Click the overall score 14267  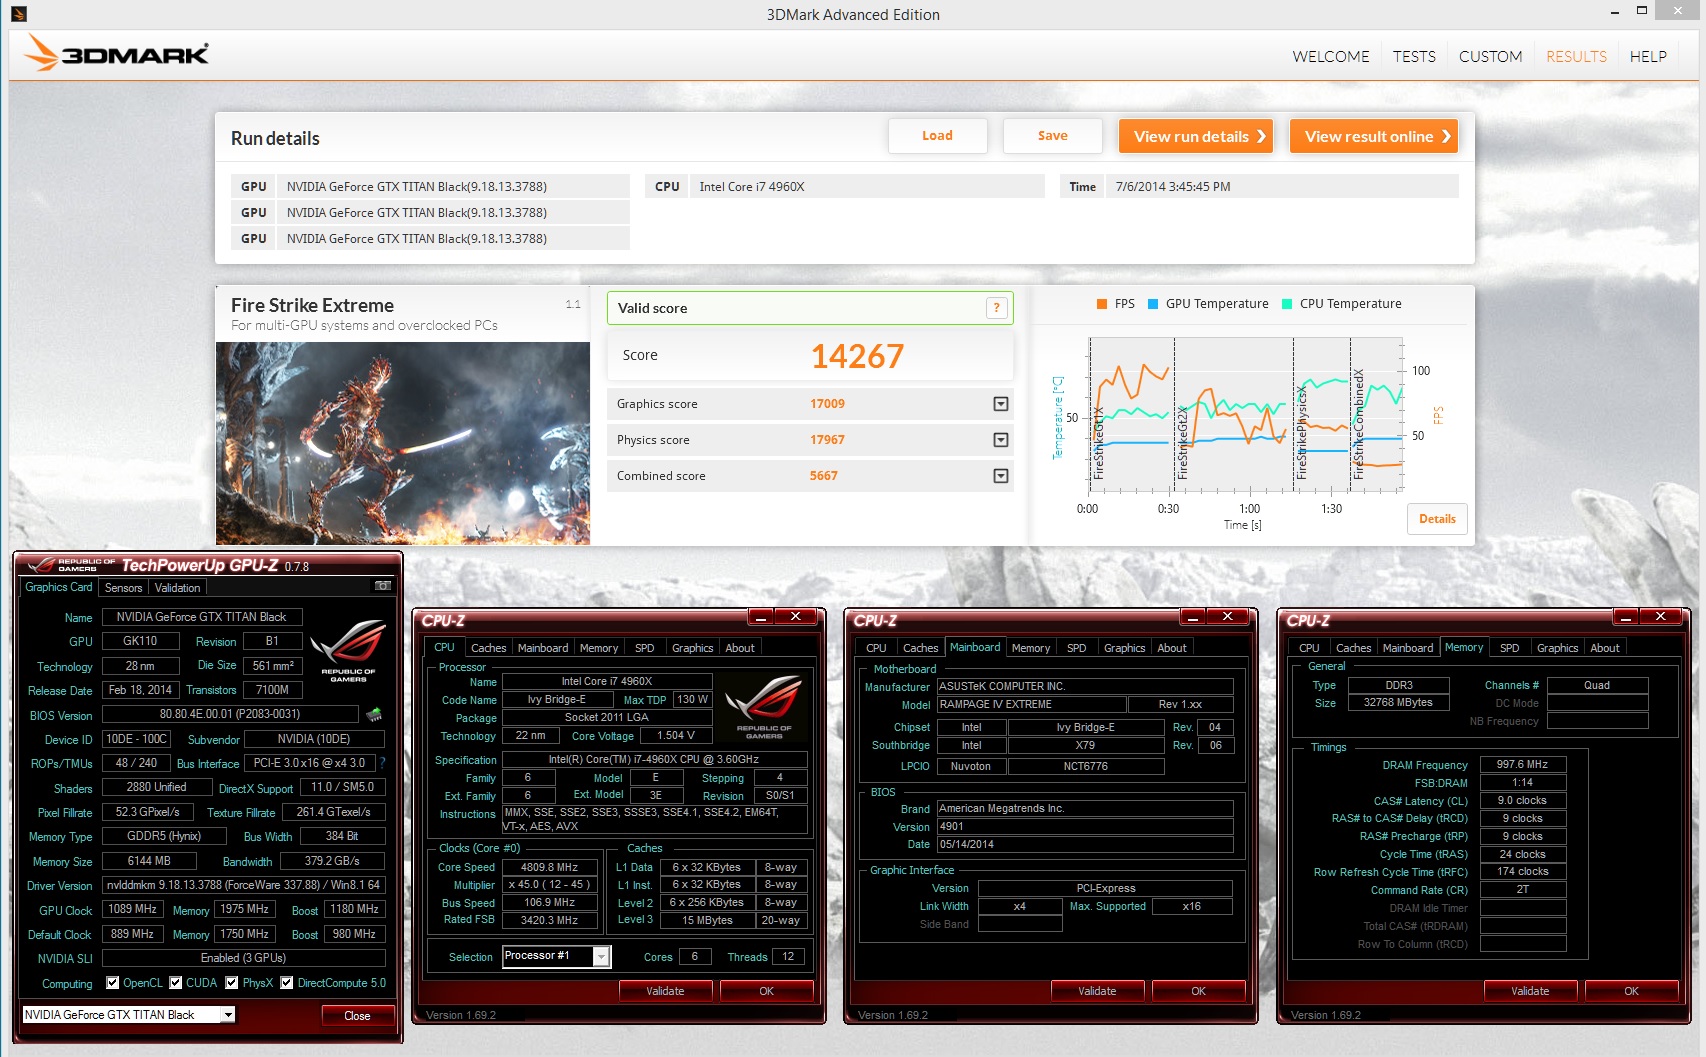[857, 356]
